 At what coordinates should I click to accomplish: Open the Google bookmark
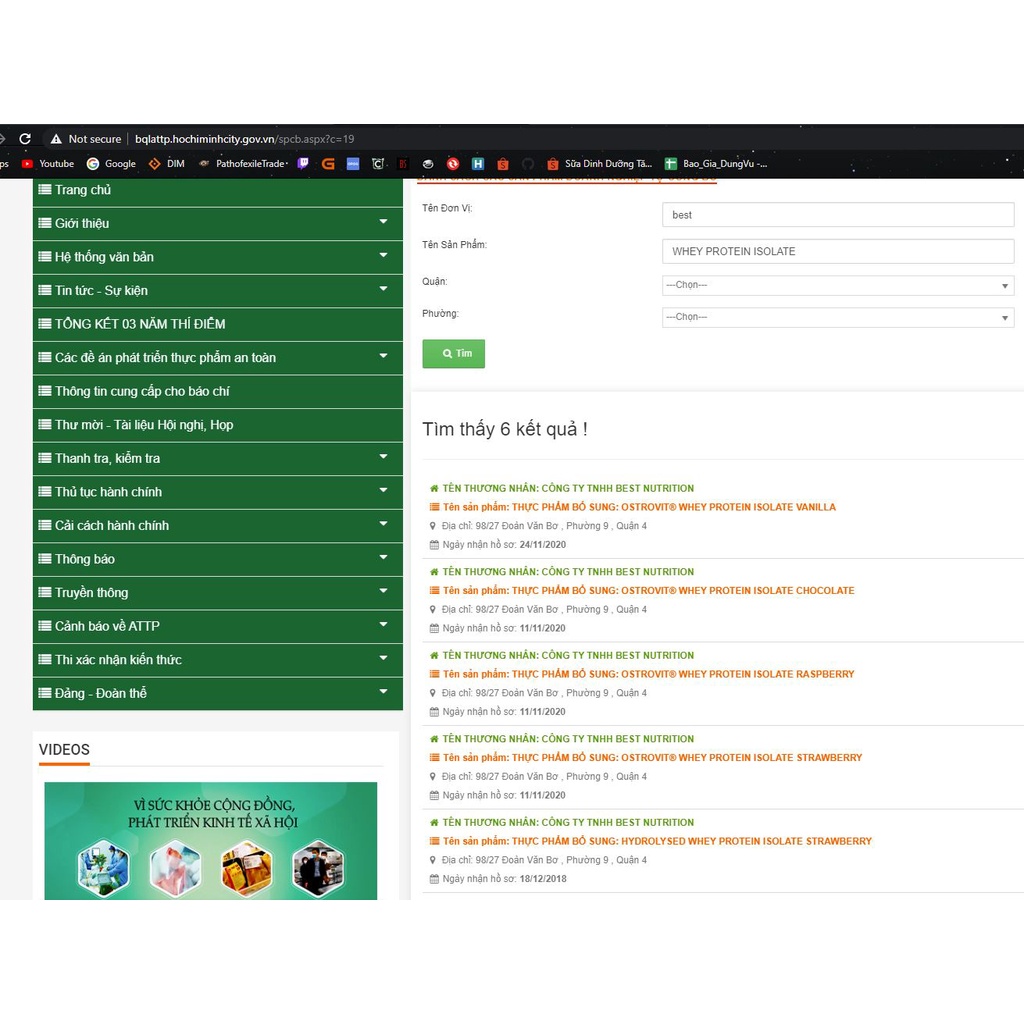pyautogui.click(x=111, y=164)
